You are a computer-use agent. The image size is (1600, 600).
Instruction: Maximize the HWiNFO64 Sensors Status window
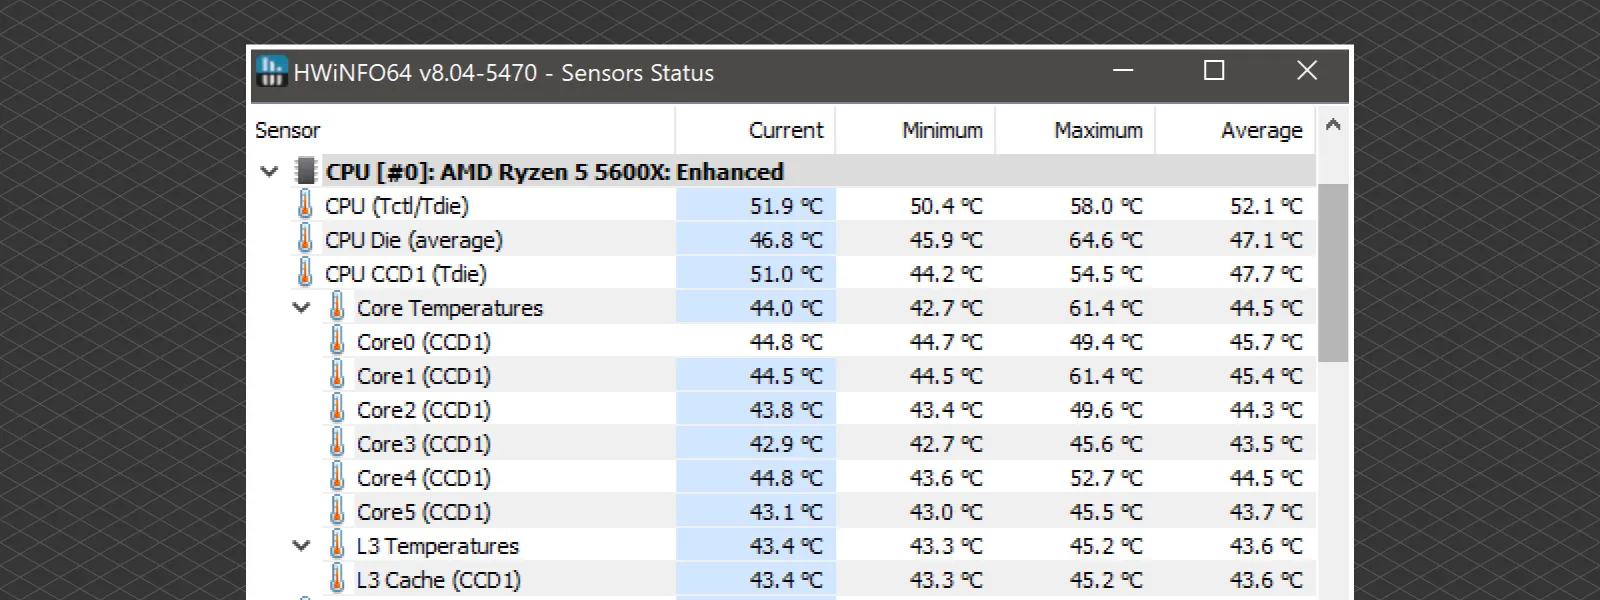1214,71
